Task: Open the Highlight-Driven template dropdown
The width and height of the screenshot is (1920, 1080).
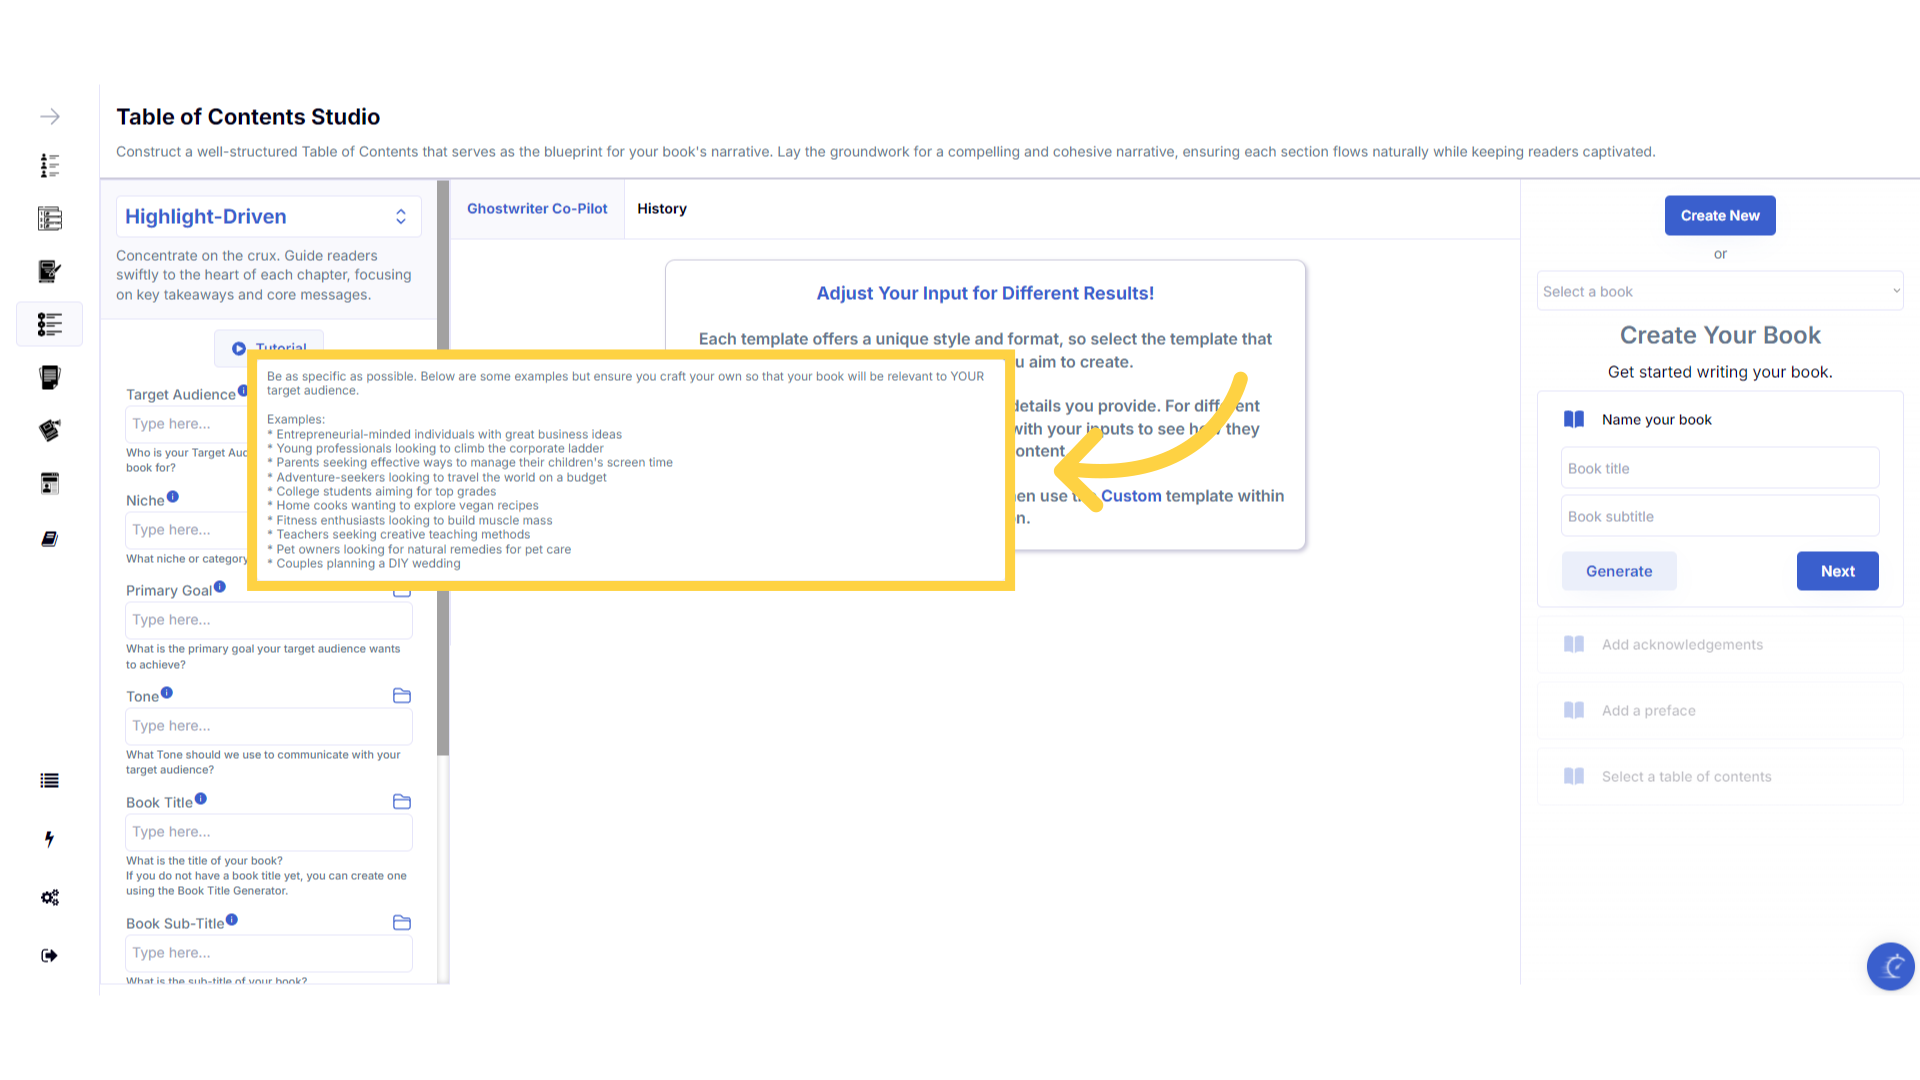Action: [x=268, y=216]
